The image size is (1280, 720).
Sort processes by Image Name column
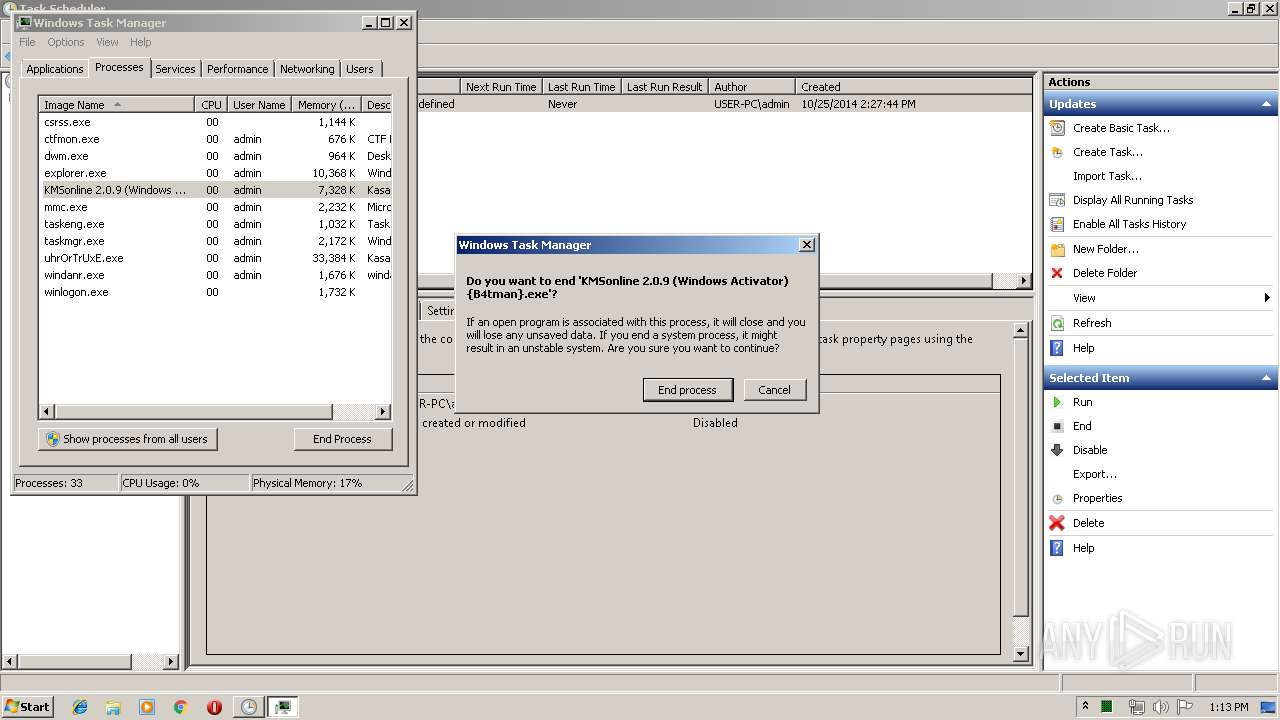click(116, 105)
